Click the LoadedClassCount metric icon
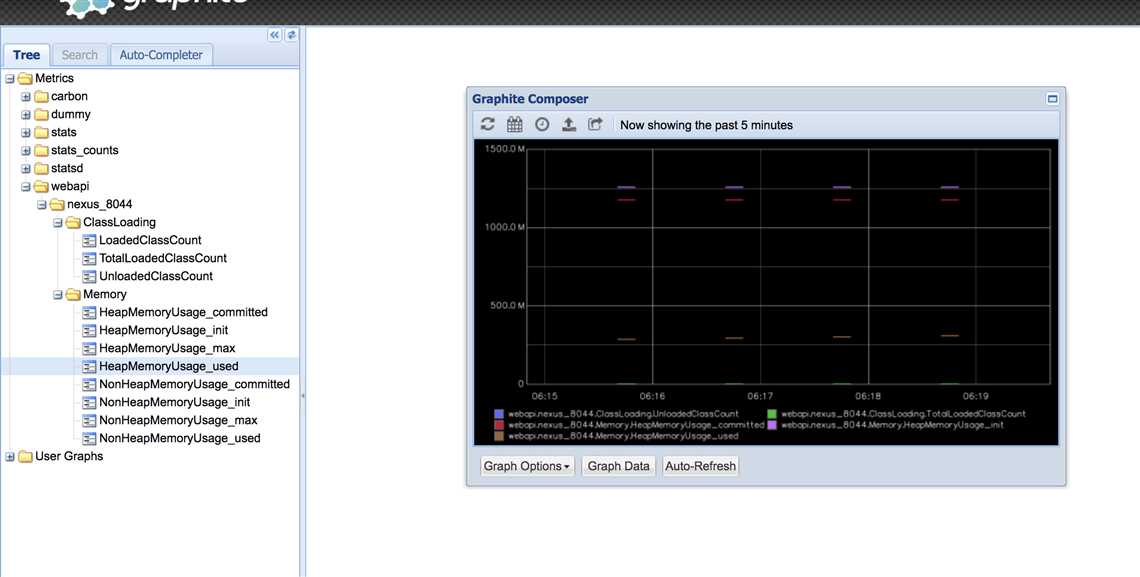This screenshot has height=577, width=1140. click(x=89, y=241)
